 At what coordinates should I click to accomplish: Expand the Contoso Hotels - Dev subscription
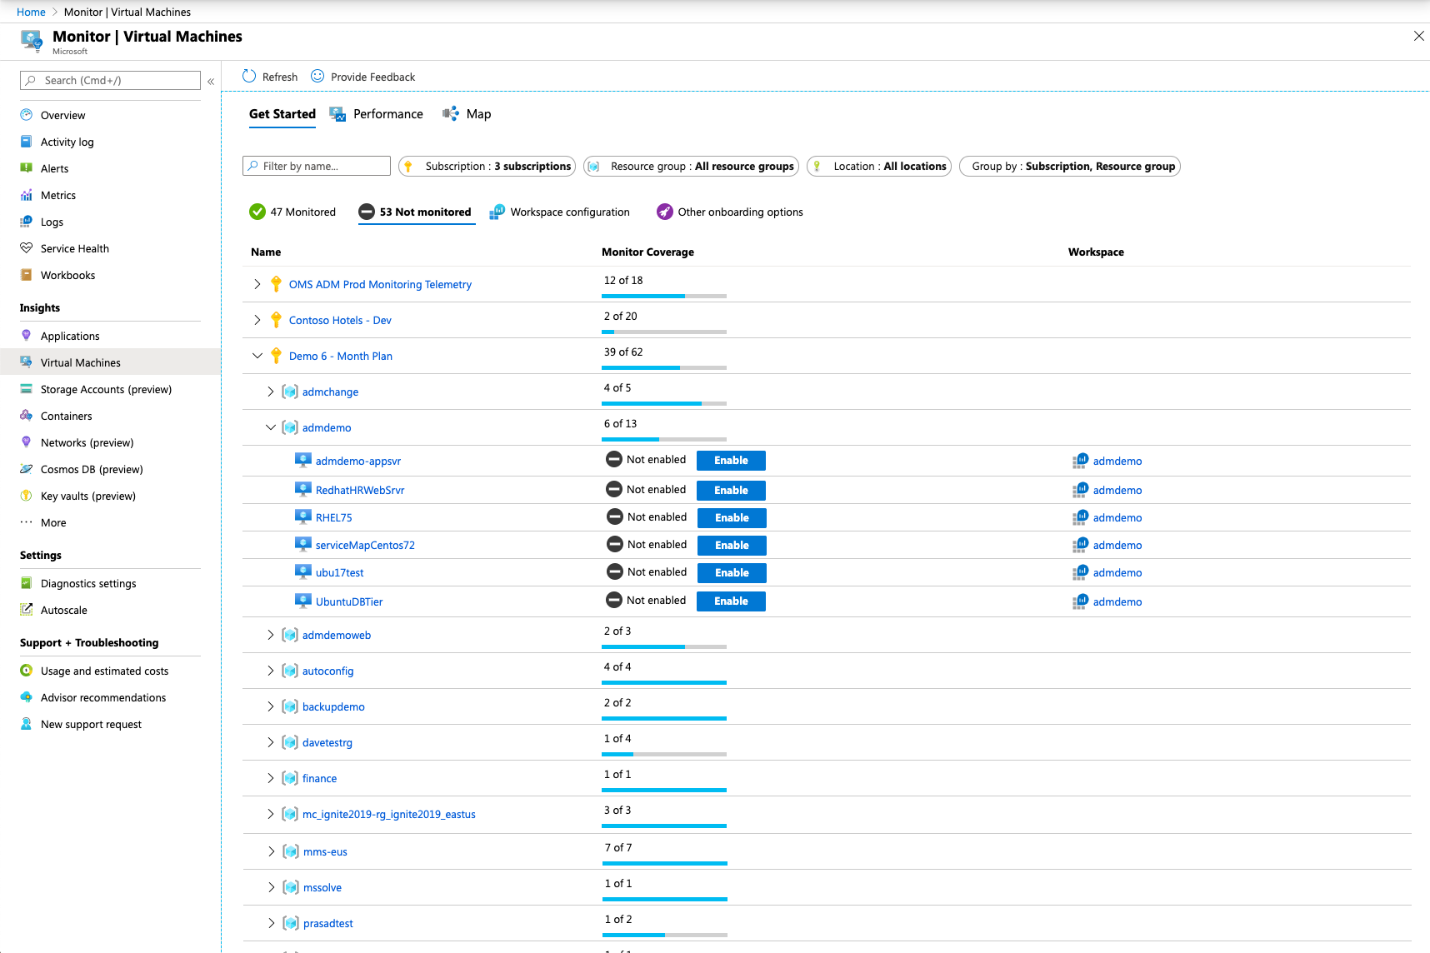(257, 320)
